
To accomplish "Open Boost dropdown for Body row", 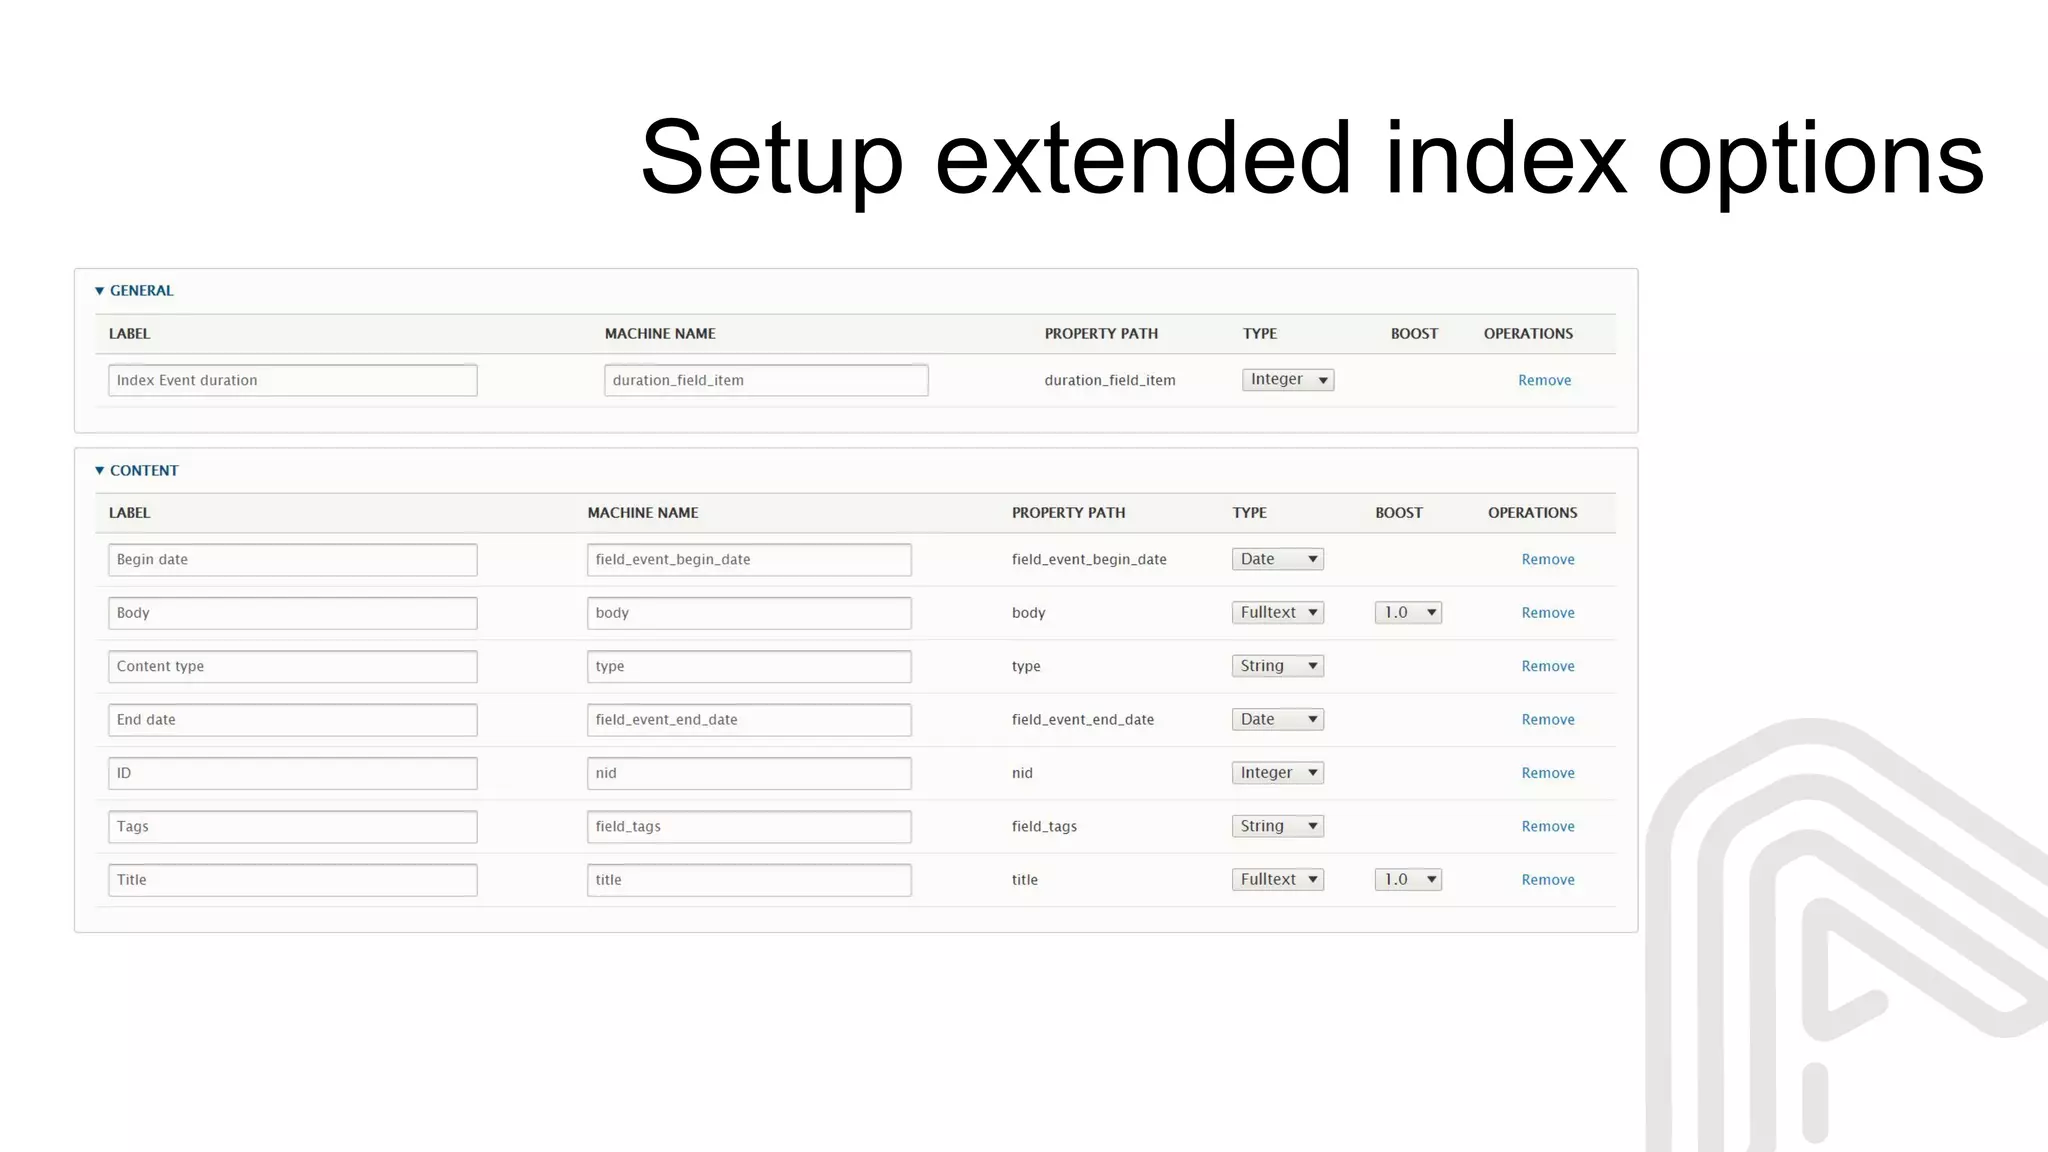I will coord(1408,612).
